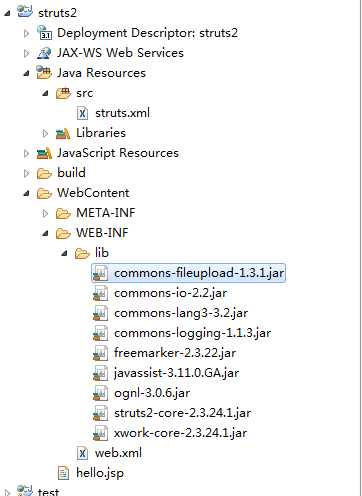Select the Libraries label

(x=101, y=133)
